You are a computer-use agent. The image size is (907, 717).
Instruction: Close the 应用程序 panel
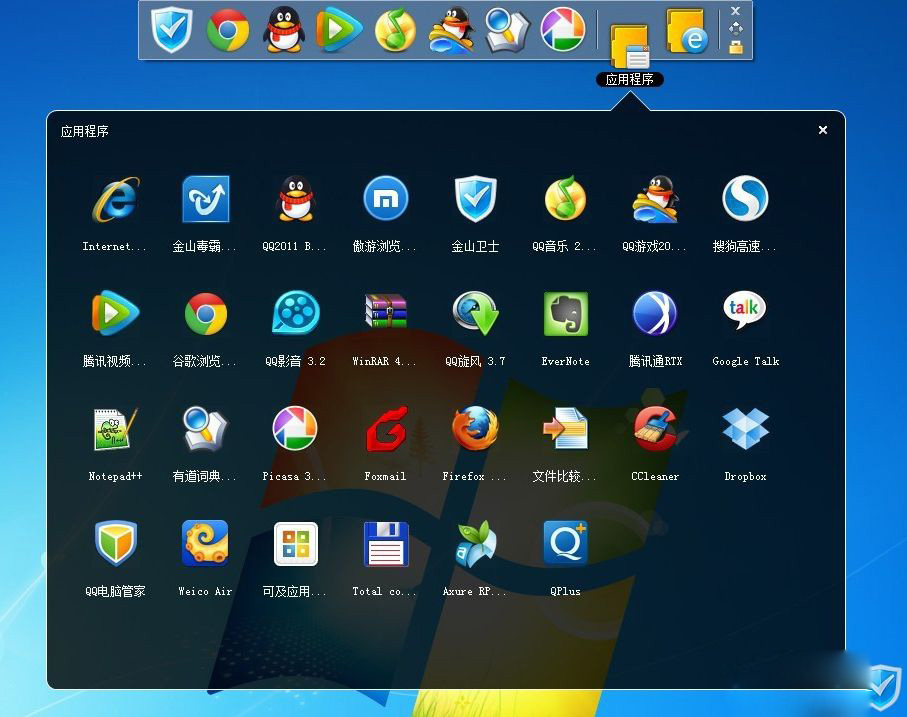point(823,130)
